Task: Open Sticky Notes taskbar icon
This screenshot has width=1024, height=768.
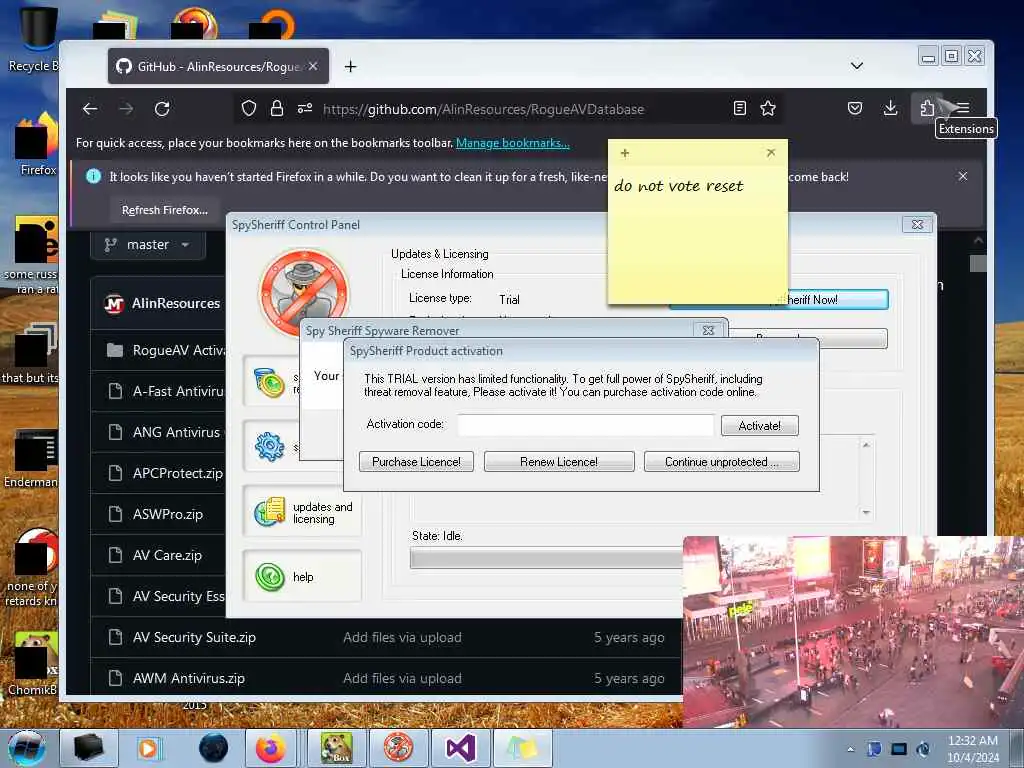Action: (x=522, y=748)
